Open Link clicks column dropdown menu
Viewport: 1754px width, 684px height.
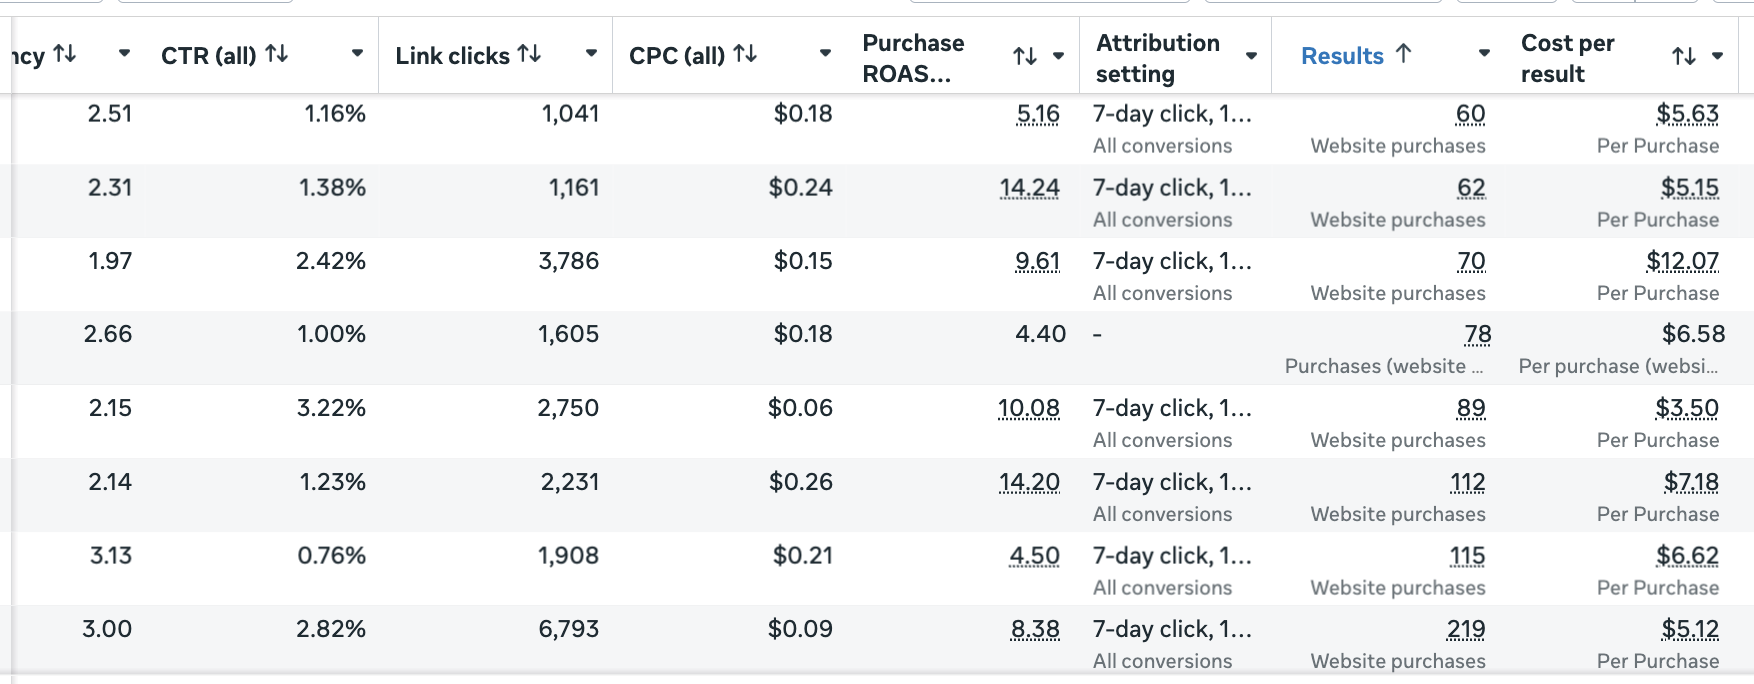[591, 54]
